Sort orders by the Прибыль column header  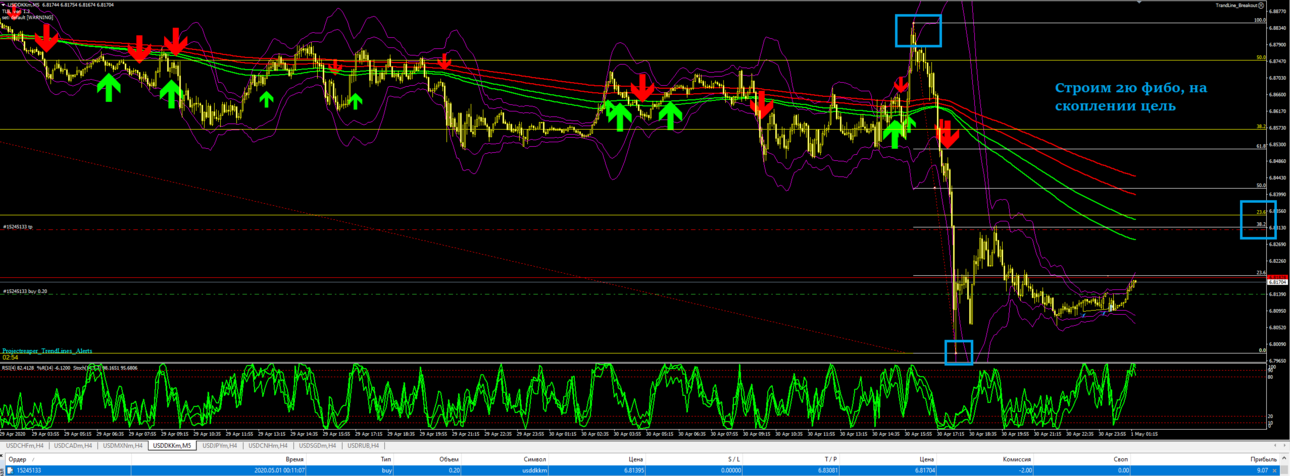pos(1264,459)
